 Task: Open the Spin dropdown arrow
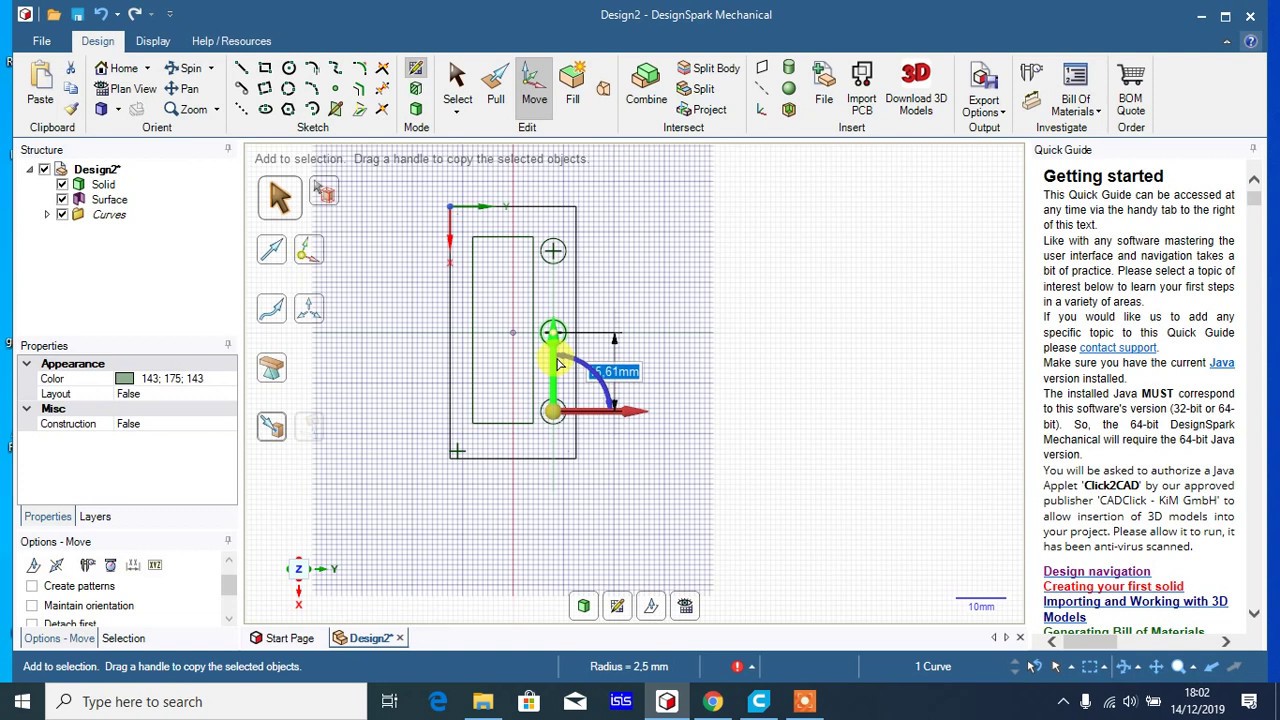click(211, 68)
